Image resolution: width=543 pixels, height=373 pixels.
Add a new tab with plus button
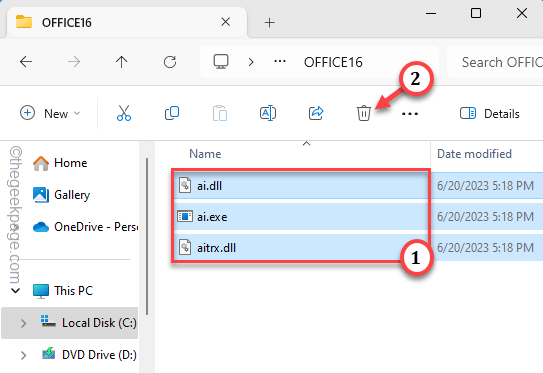click(269, 23)
